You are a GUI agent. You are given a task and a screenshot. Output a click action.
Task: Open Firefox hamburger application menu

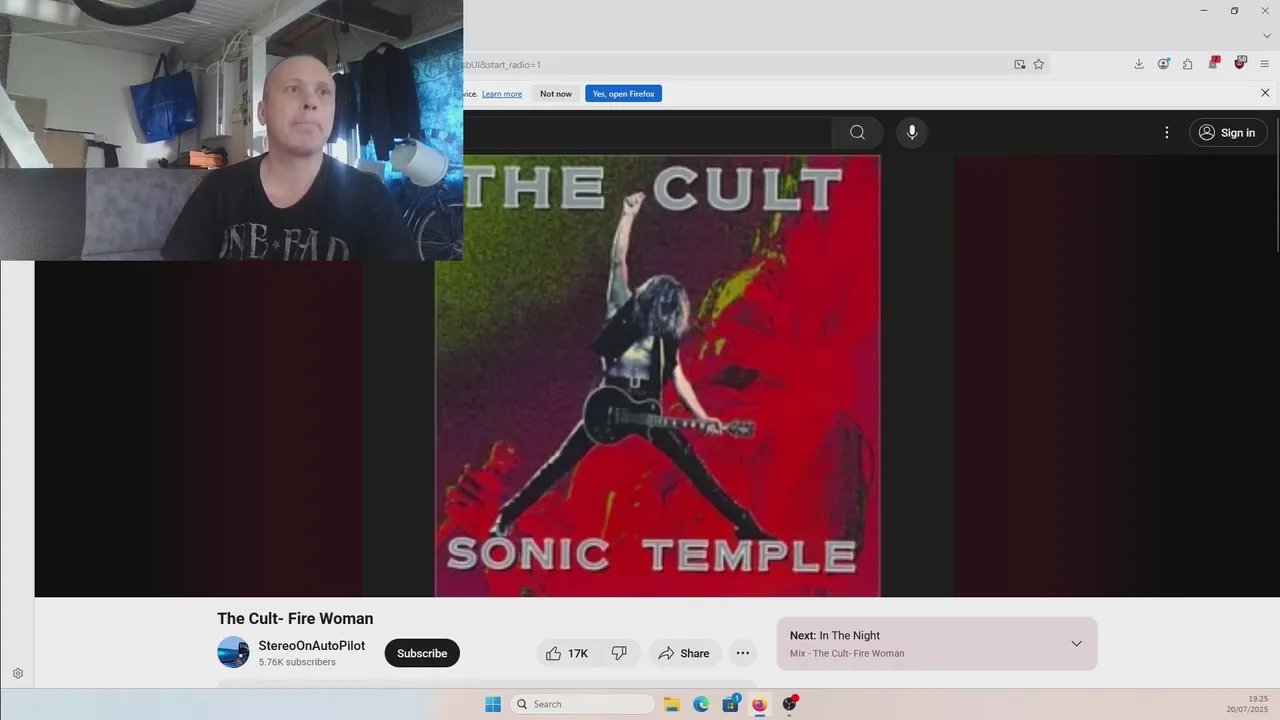click(1265, 64)
